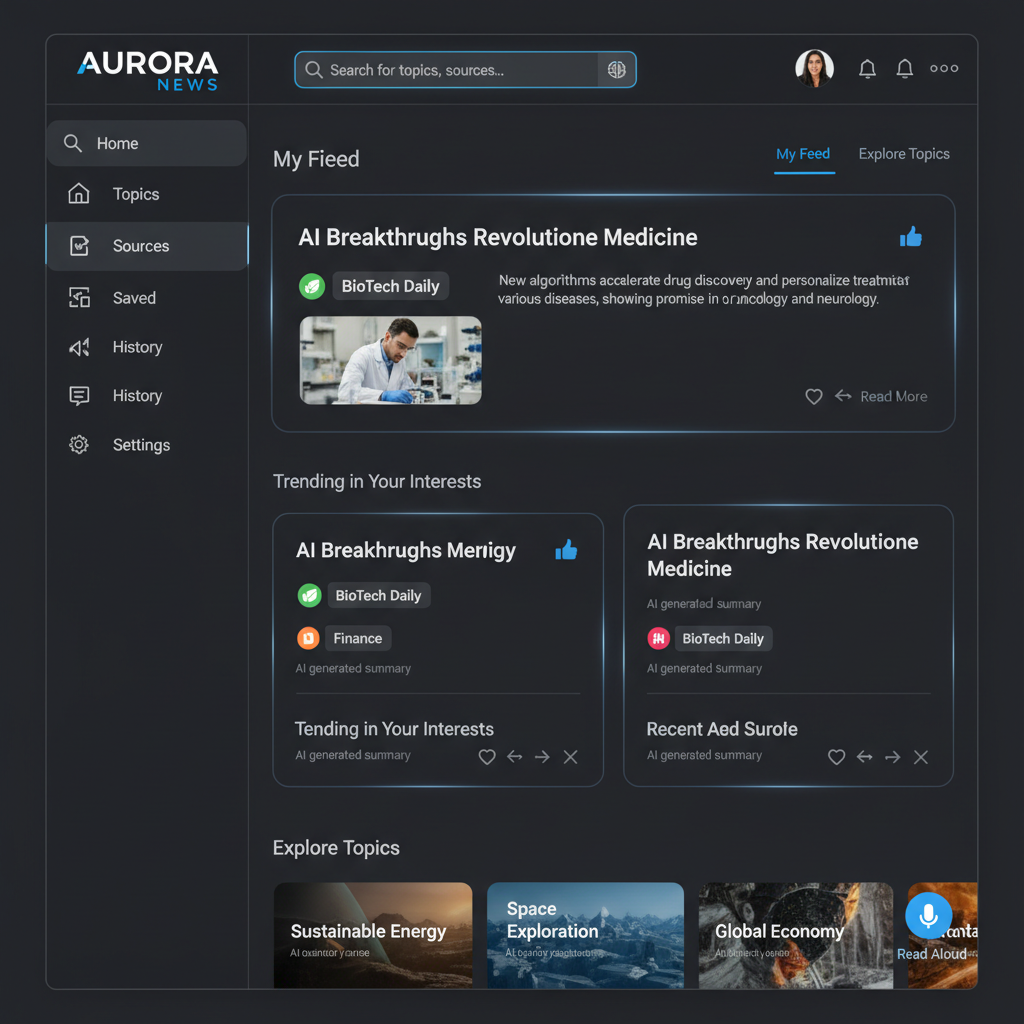Open the Space Exploration topic tile
The height and width of the screenshot is (1024, 1024).
click(585, 935)
